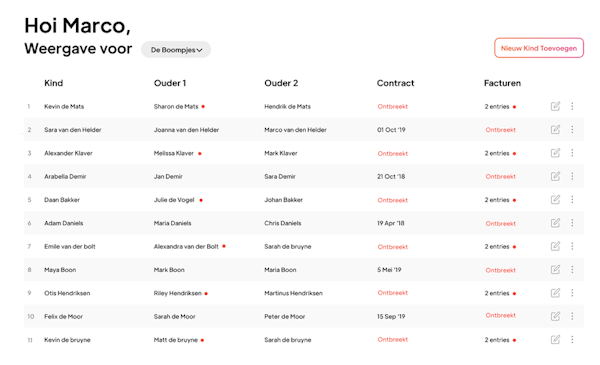Expand the three-dot menu for Emile van der bolt
Screen dimensions: 600x365
572,246
